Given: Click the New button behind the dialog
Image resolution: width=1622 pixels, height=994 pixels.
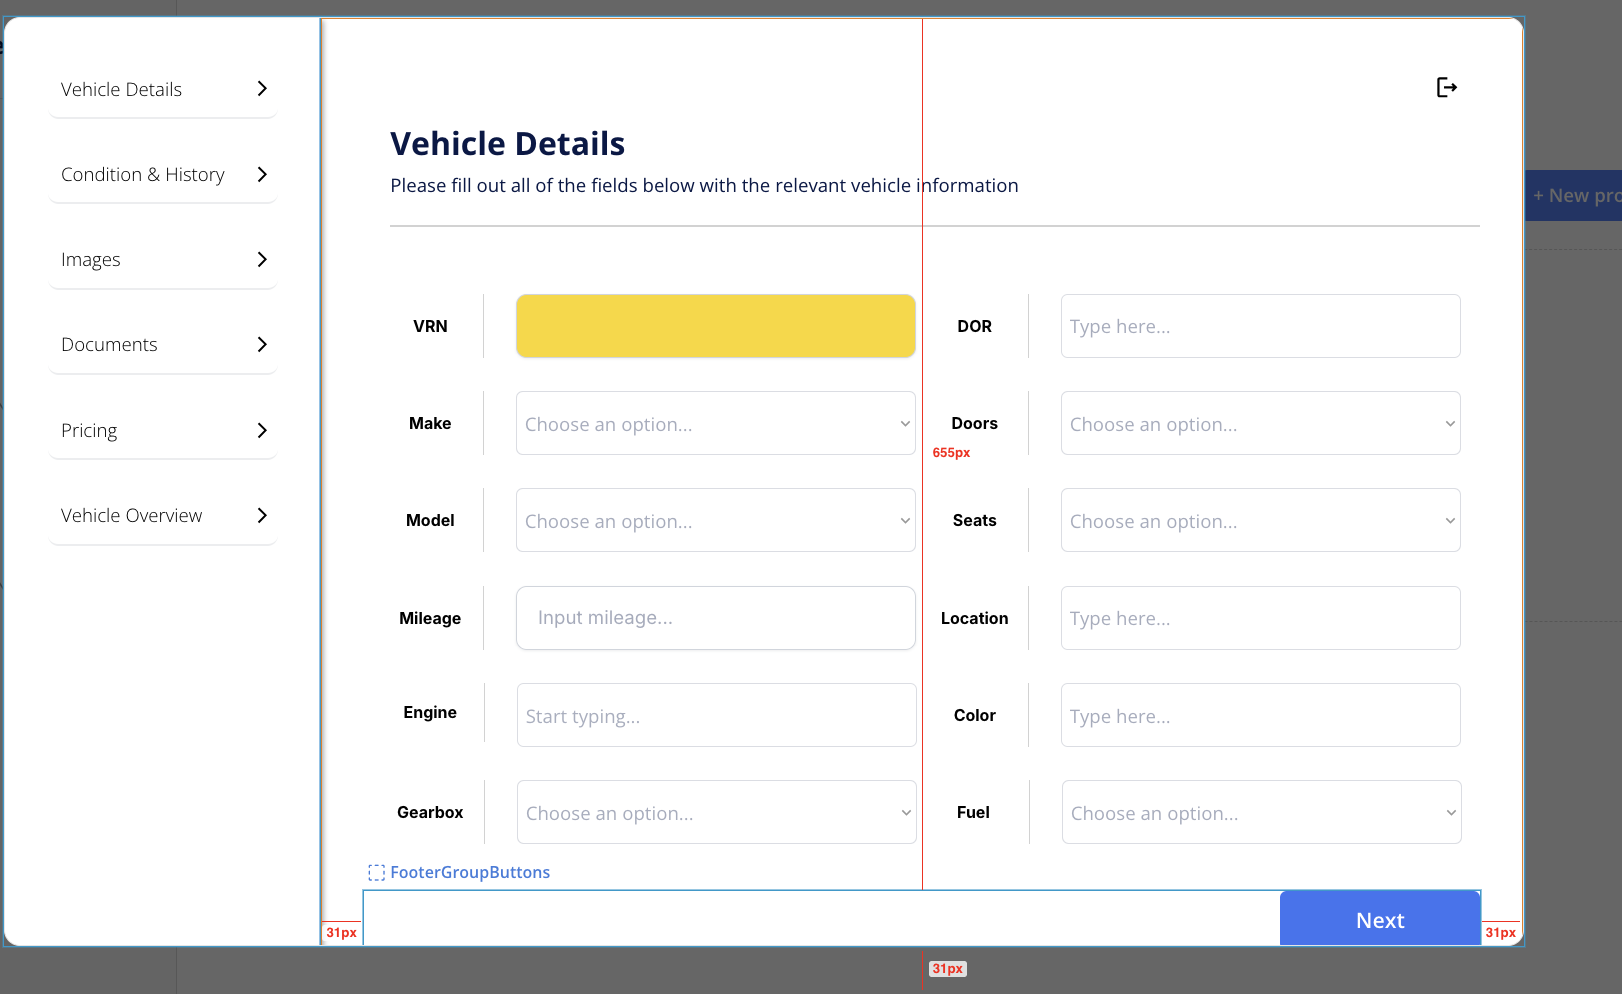Looking at the screenshot, I should pos(1574,196).
